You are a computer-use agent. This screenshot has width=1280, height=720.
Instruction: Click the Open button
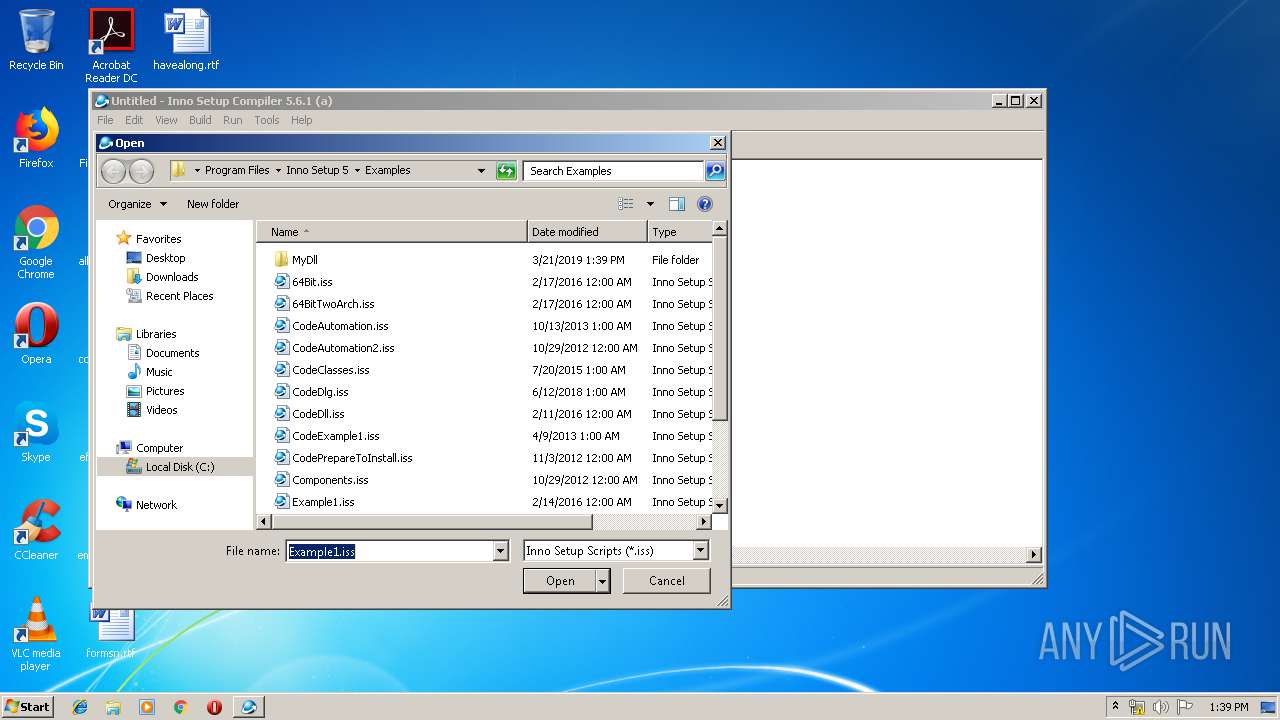click(x=560, y=581)
